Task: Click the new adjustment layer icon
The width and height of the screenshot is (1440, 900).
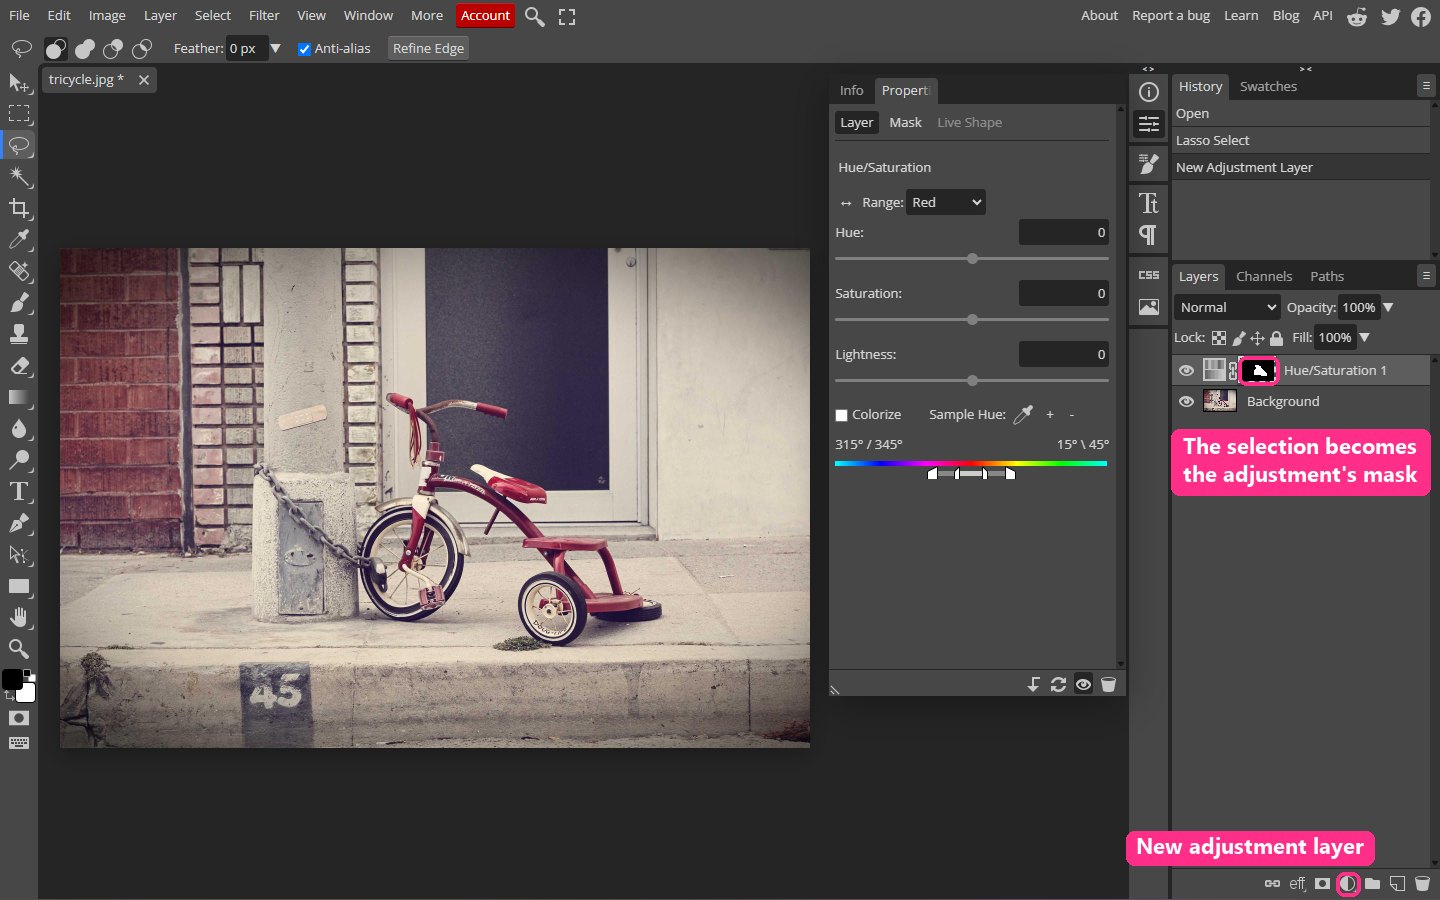Action: (1348, 884)
